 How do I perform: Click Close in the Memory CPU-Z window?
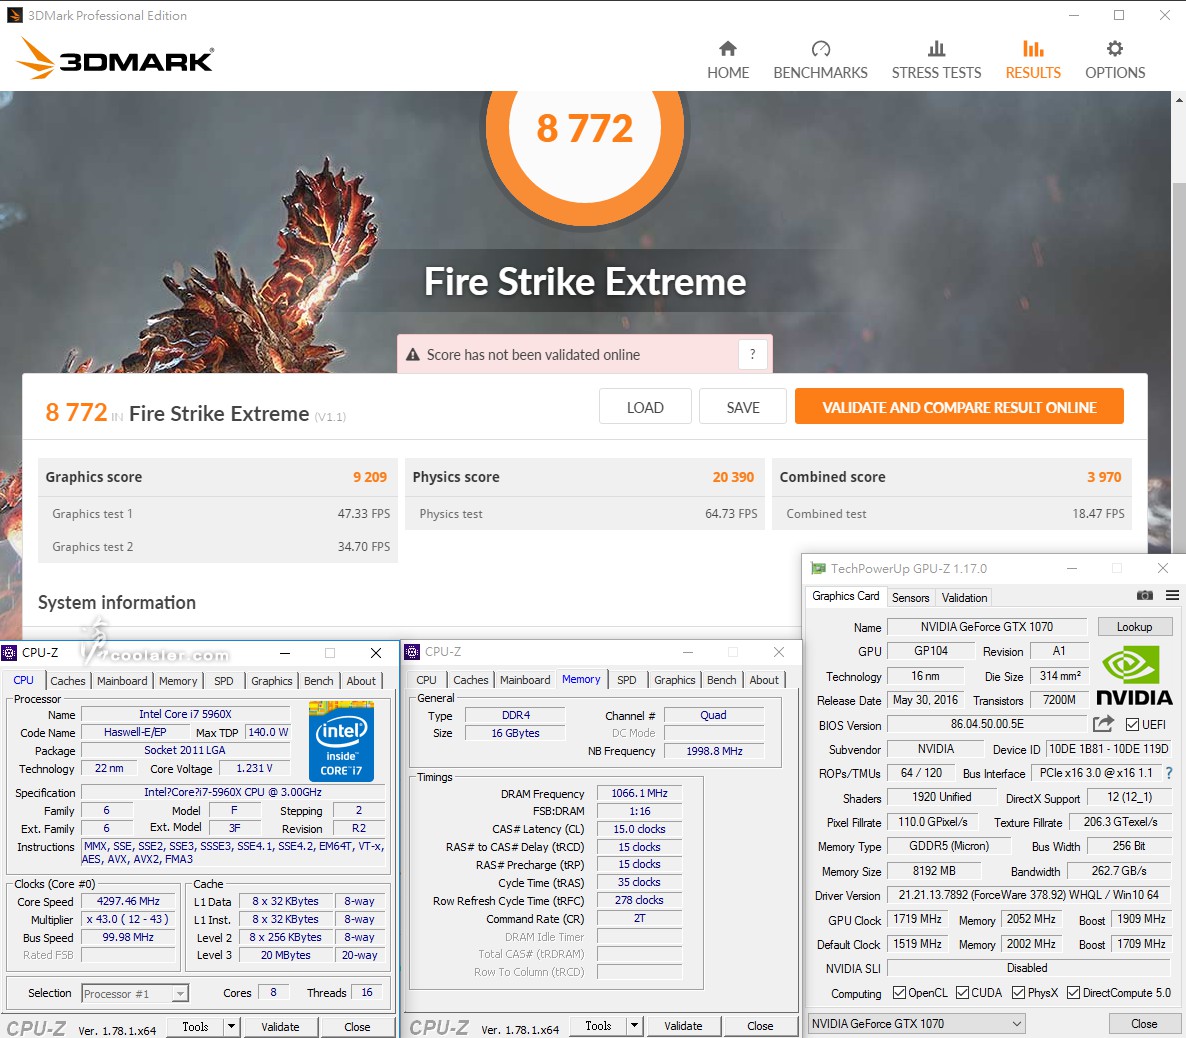(x=760, y=1026)
